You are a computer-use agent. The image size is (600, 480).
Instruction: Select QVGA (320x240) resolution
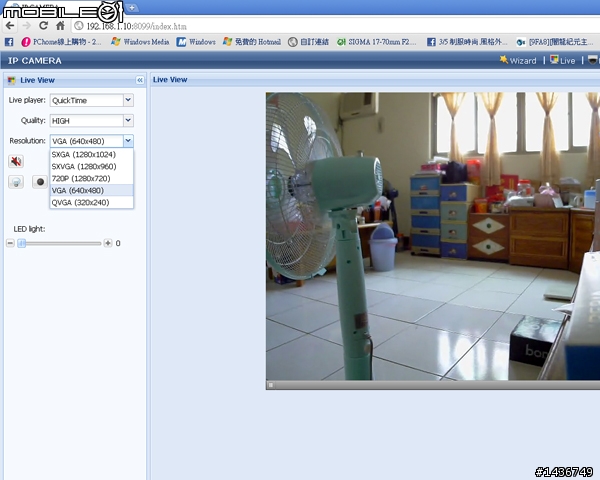(91, 202)
